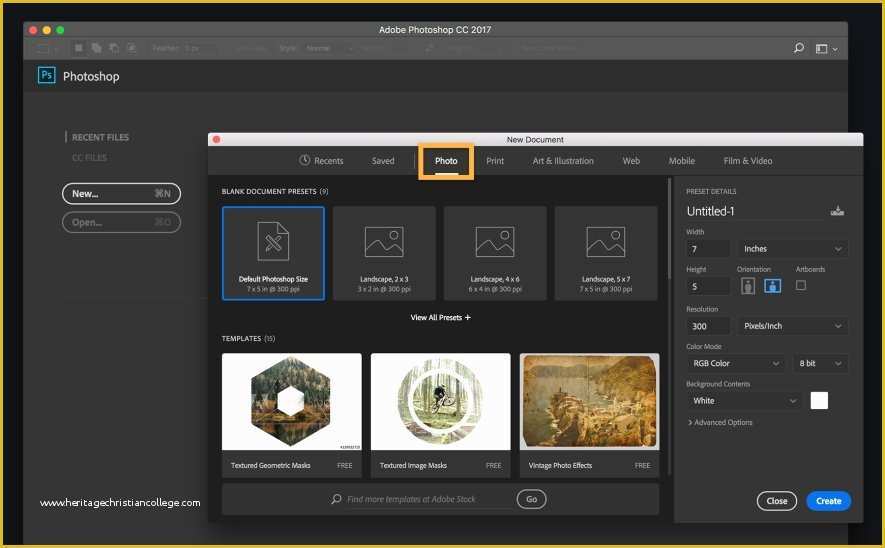
Task: Click the Go button for Adobe Stock
Action: click(531, 499)
